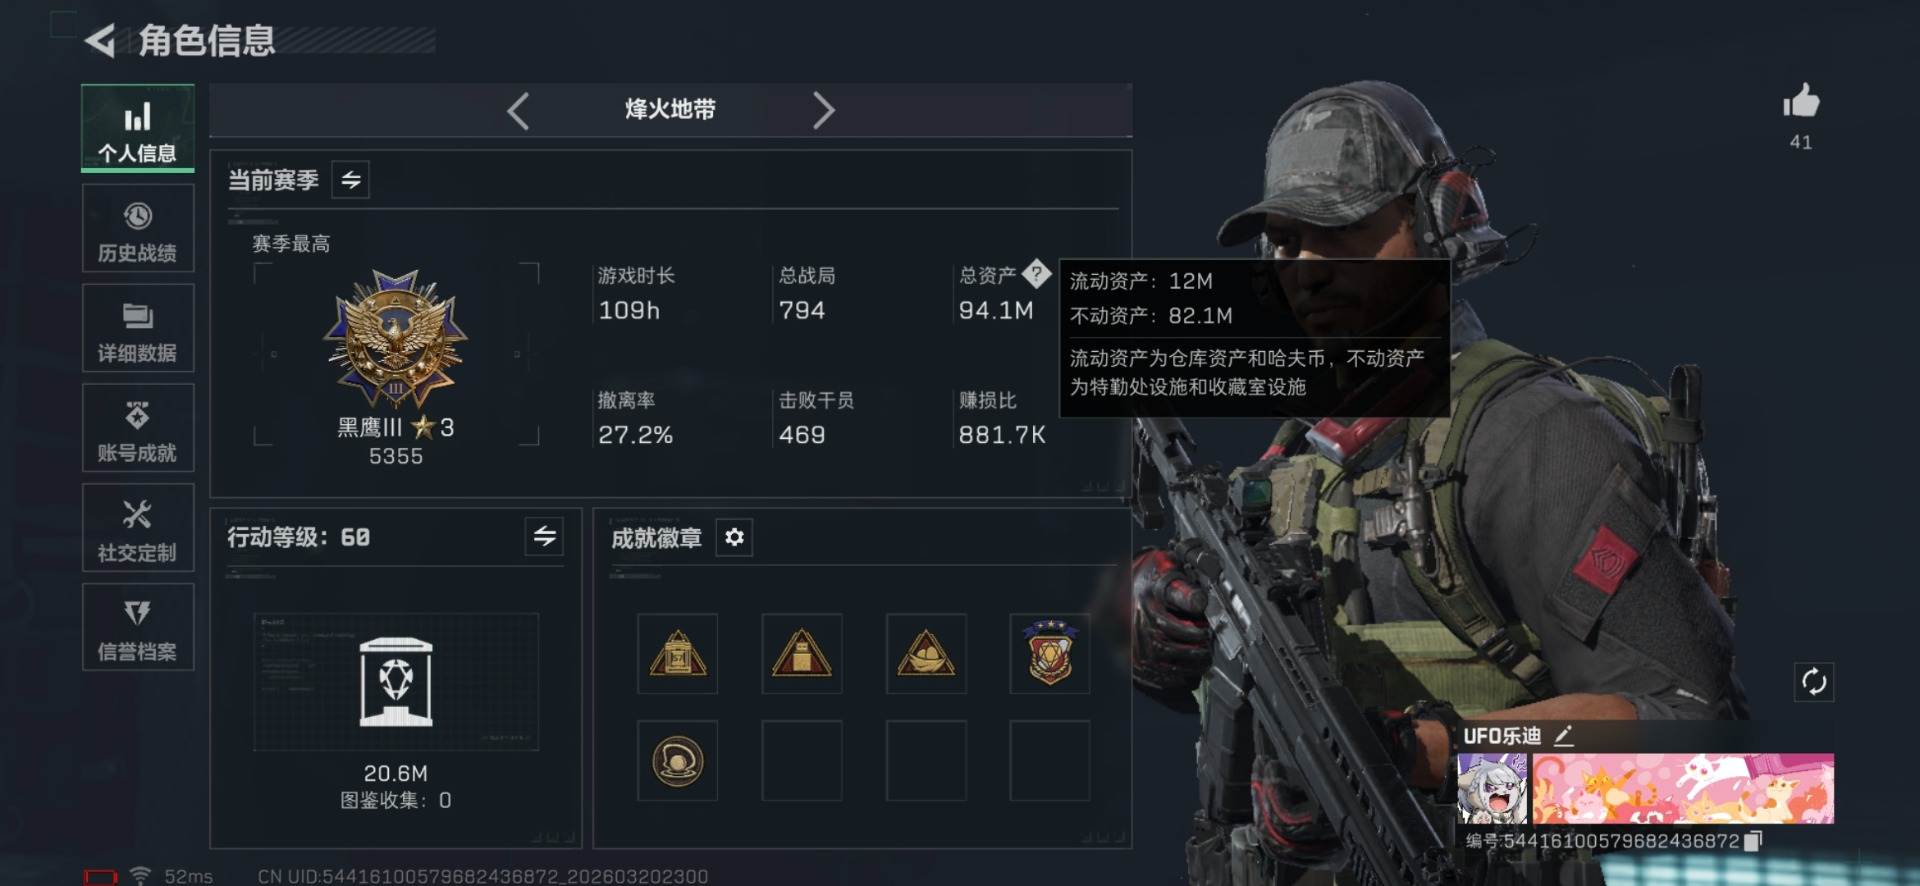Open the 社交定制 tab
The height and width of the screenshot is (886, 1920).
138,528
